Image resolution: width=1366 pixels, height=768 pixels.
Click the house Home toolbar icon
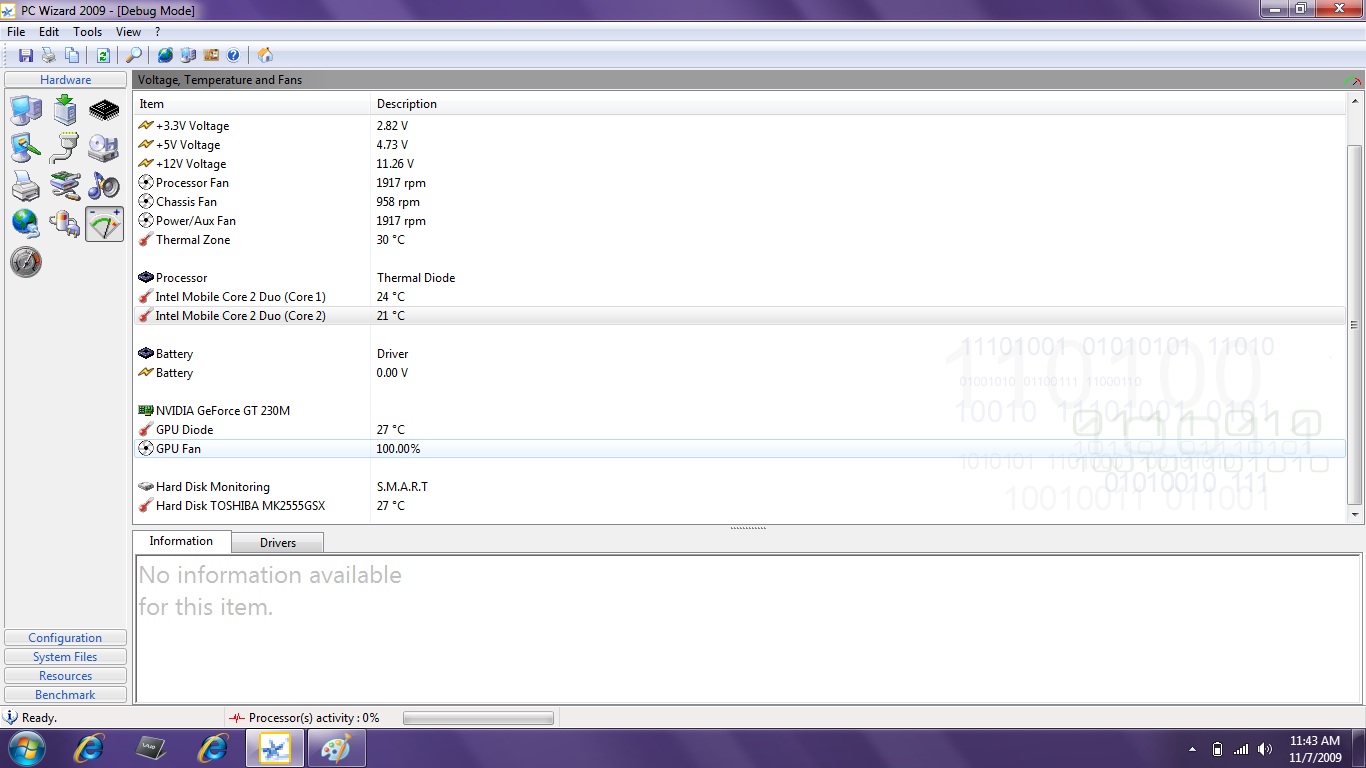tap(265, 55)
